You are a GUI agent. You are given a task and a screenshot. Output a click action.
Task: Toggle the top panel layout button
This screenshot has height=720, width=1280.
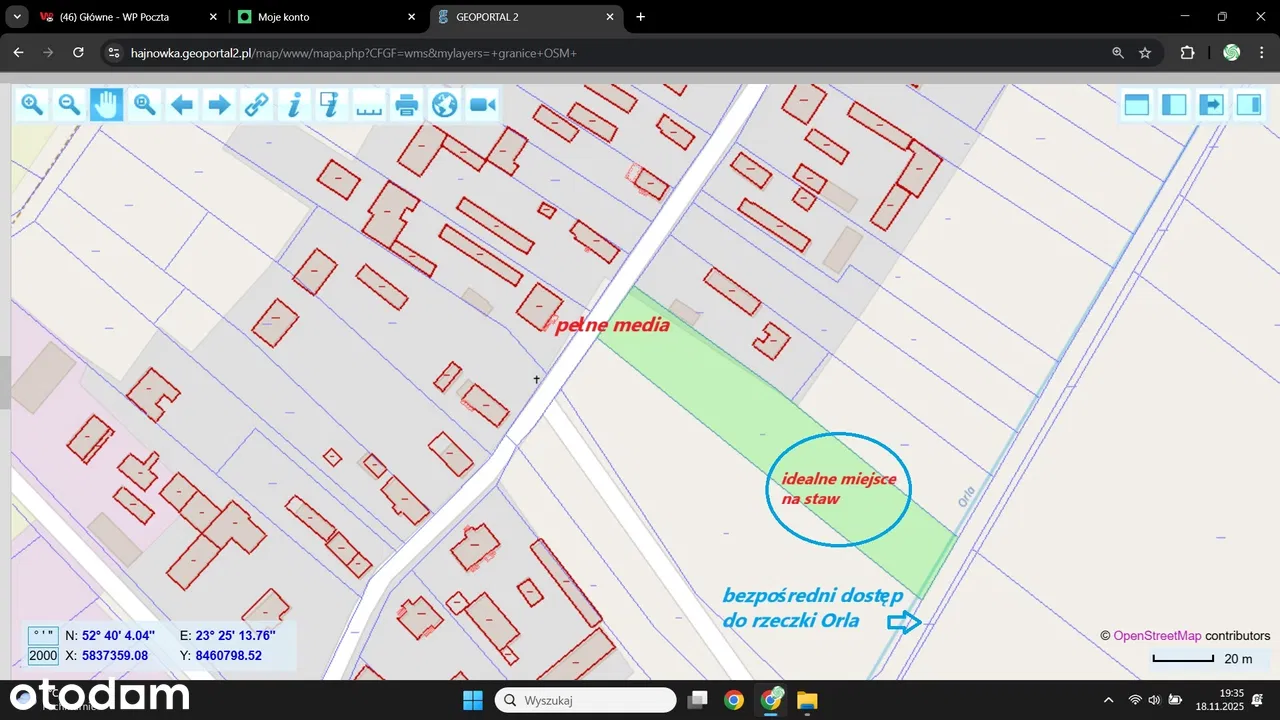pos(1137,105)
